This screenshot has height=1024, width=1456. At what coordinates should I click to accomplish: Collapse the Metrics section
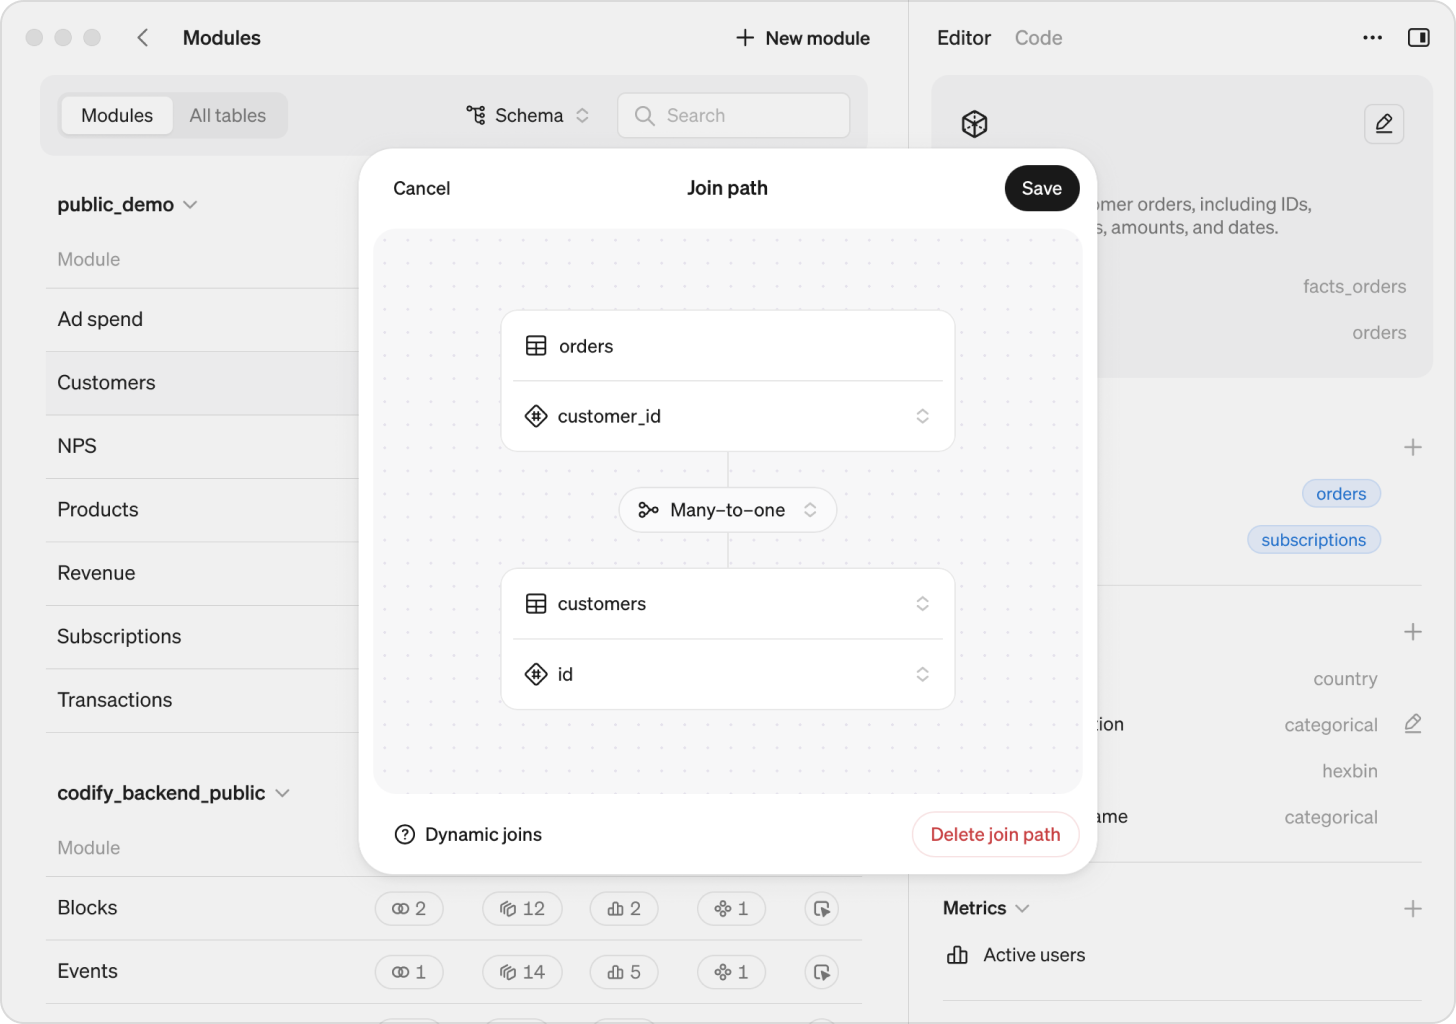1022,908
